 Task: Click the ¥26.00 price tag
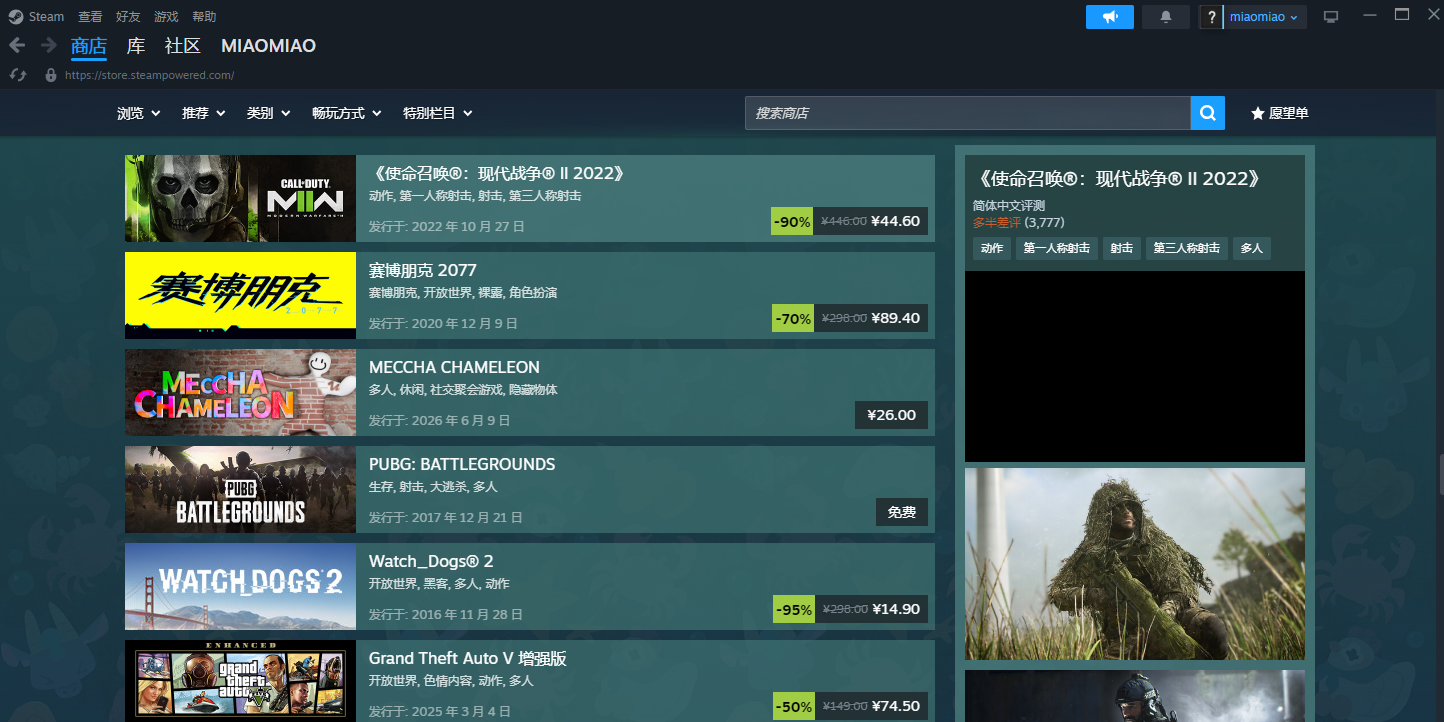[x=891, y=415]
